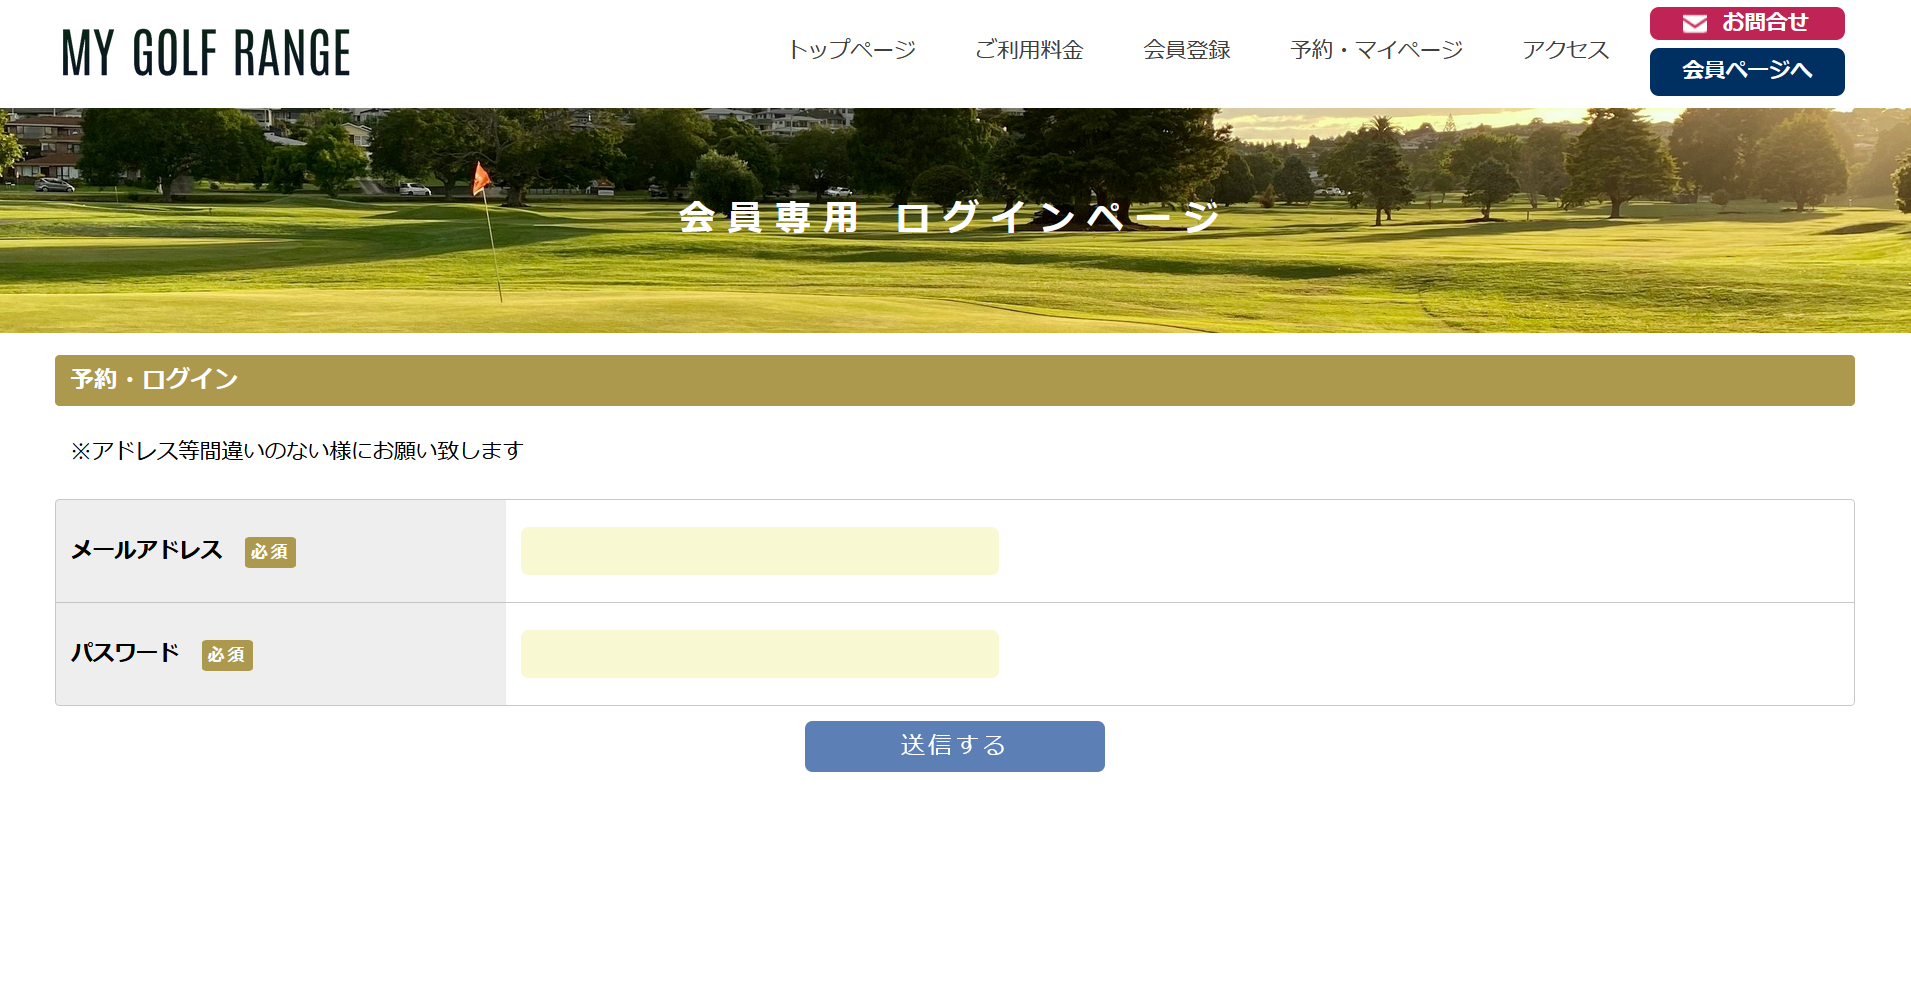Click the 必須 badge beside パスワード

227,655
